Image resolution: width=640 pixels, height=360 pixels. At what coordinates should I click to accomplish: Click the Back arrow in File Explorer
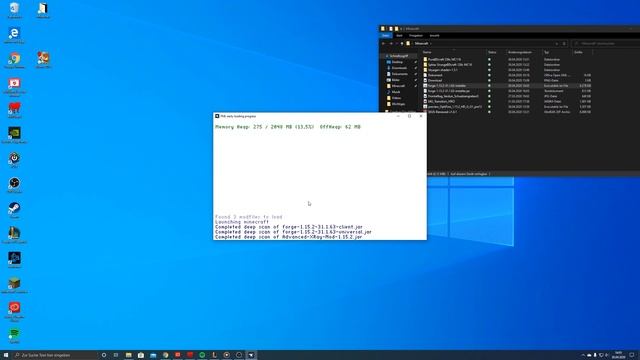click(x=383, y=43)
